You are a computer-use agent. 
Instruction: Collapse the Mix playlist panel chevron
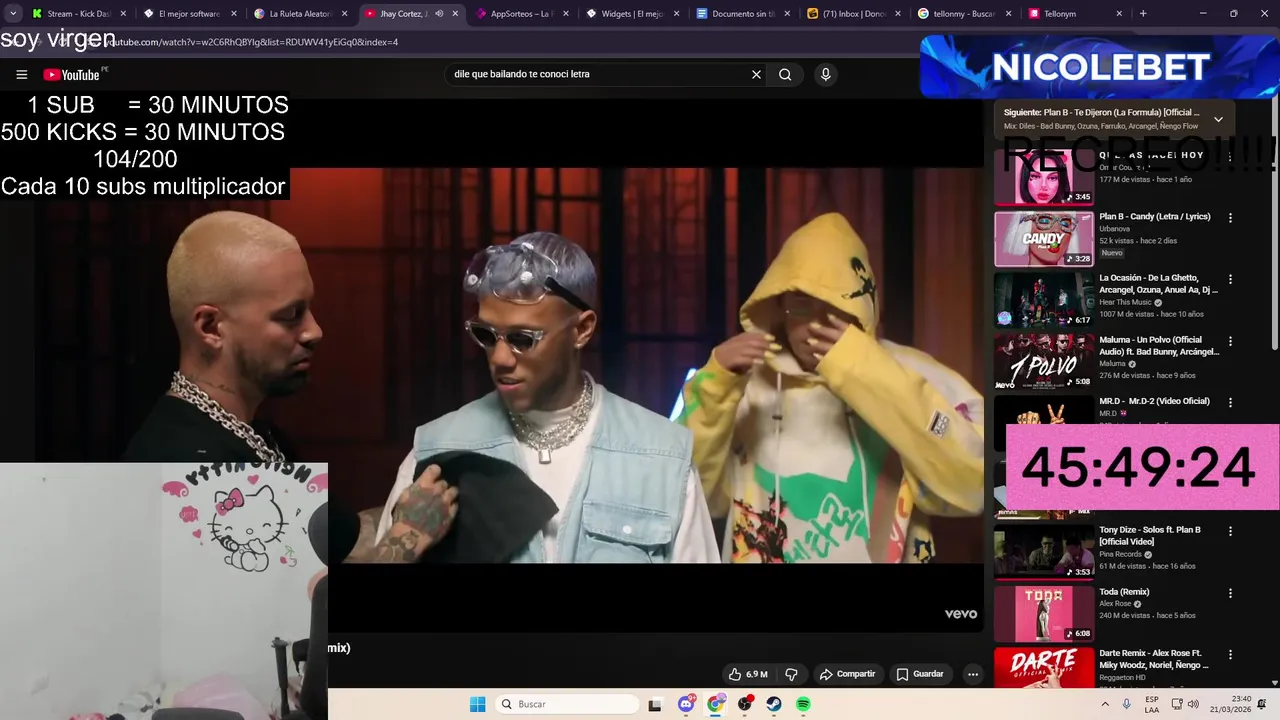coord(1218,119)
